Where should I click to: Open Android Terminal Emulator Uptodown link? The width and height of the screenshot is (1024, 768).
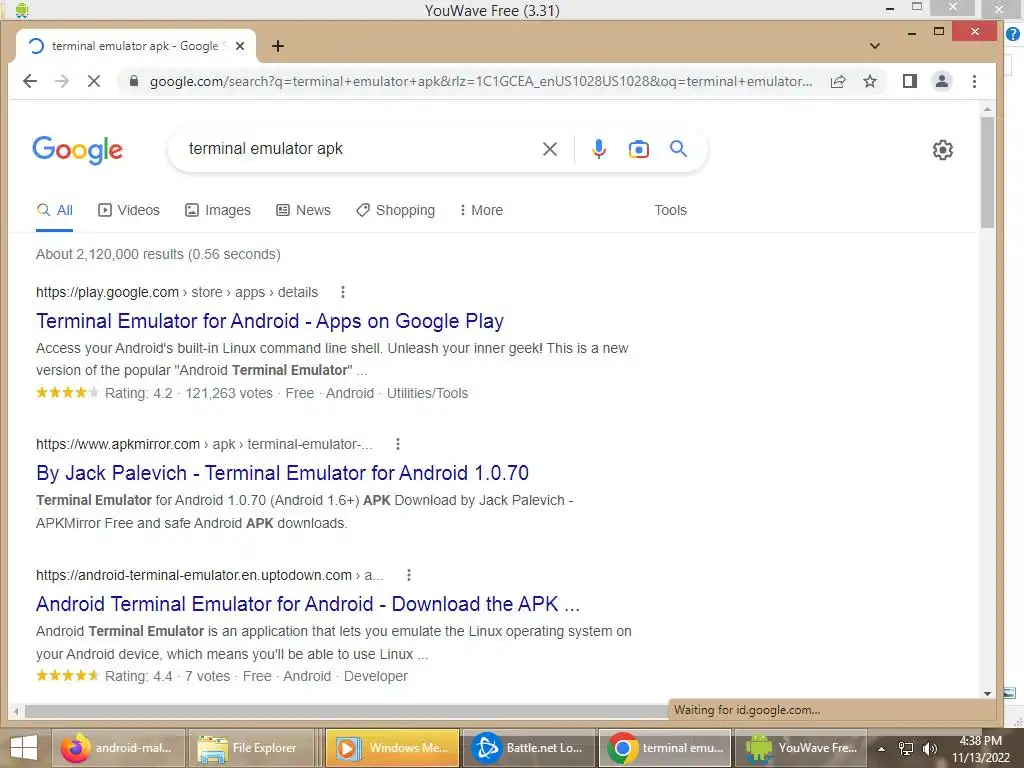click(308, 604)
